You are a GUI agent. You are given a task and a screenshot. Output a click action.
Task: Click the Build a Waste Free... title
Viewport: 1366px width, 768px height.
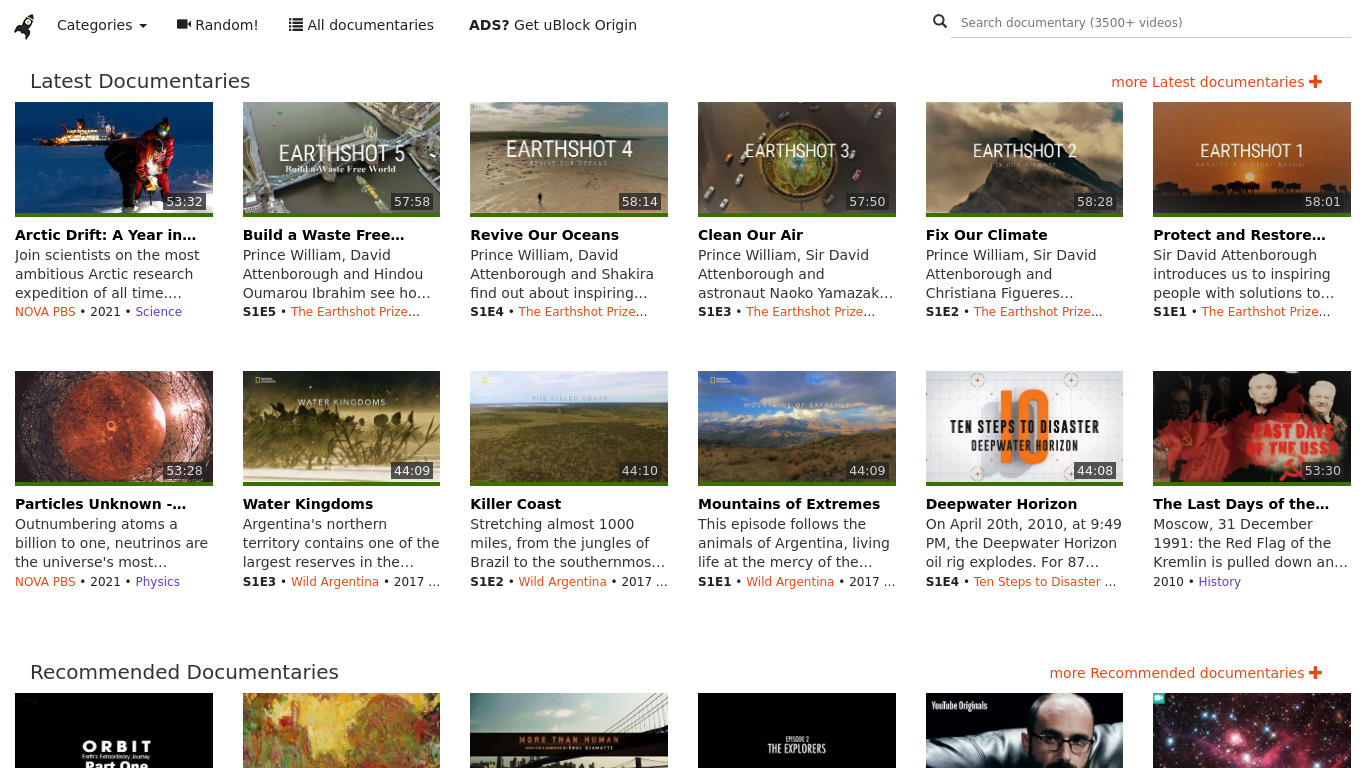[324, 235]
